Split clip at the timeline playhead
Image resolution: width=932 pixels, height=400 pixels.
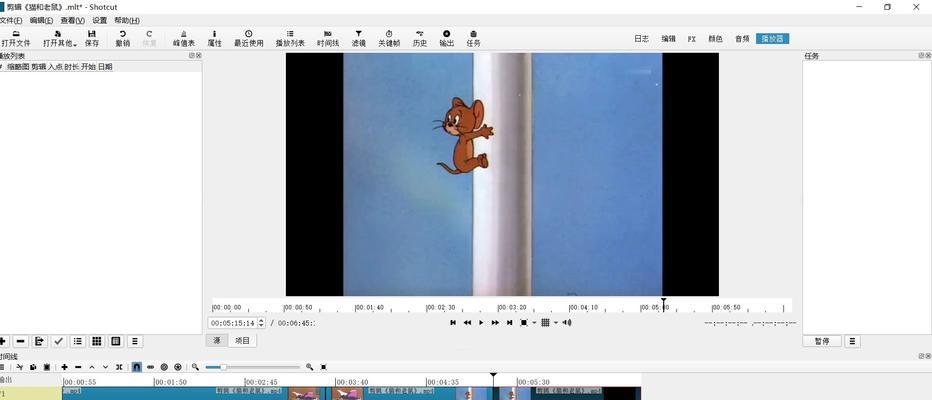tap(119, 367)
